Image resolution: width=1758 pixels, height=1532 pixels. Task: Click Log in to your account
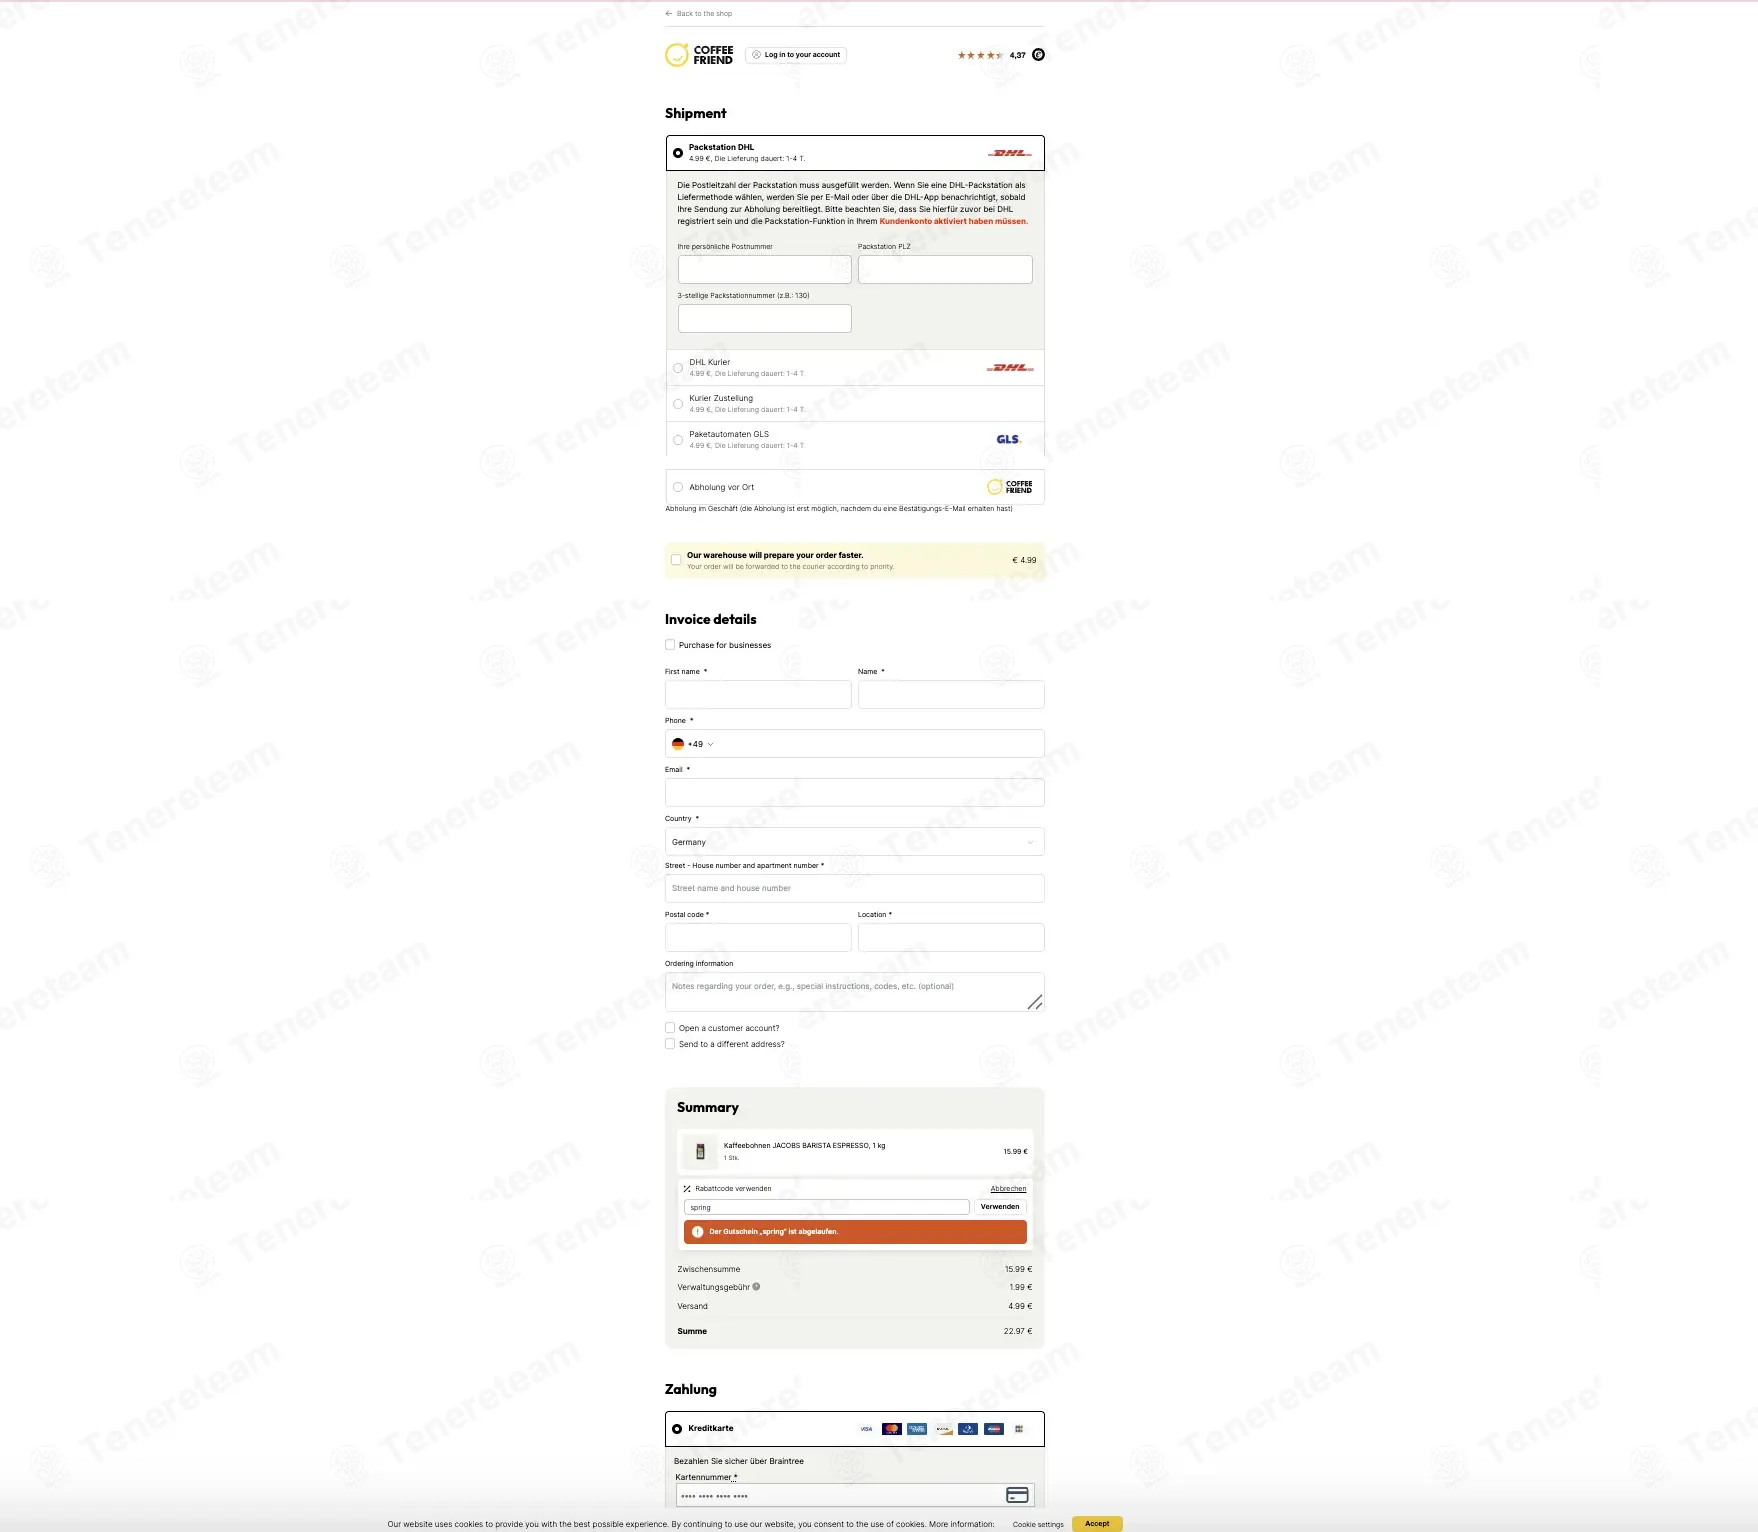tap(796, 55)
